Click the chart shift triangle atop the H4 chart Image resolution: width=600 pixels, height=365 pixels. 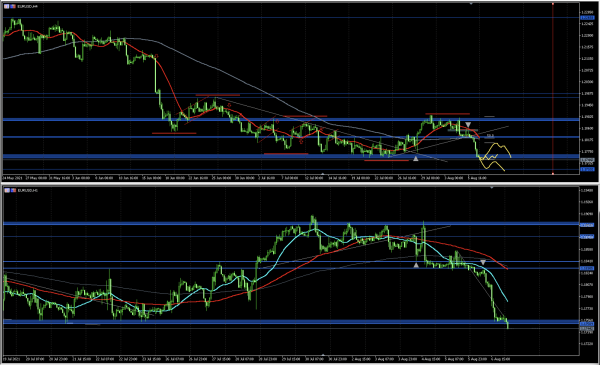pos(471,4)
